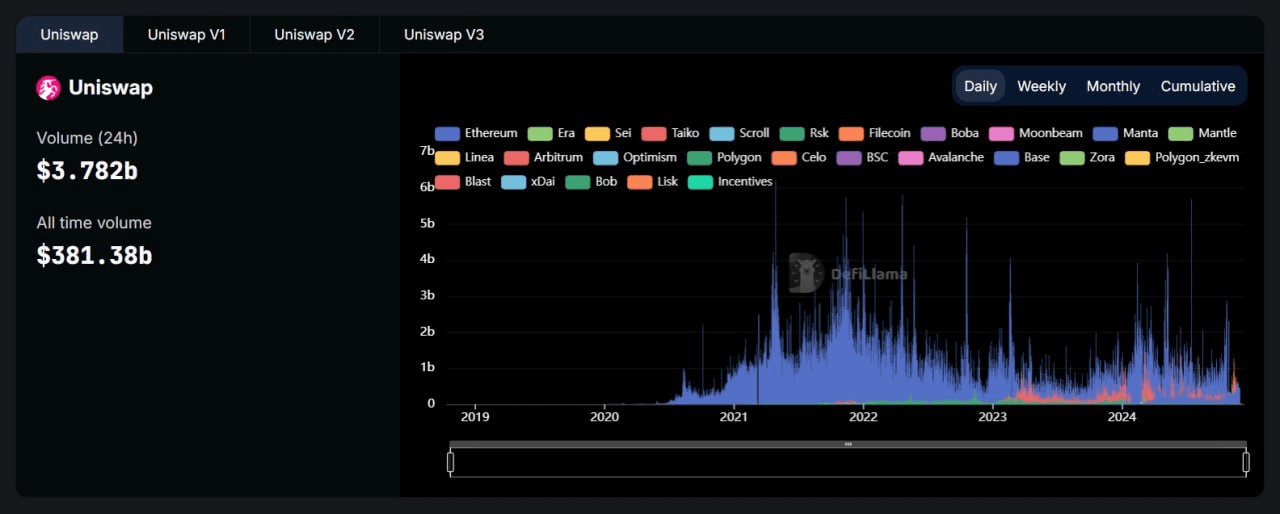Hide the Polygon chain series

pos(724,157)
